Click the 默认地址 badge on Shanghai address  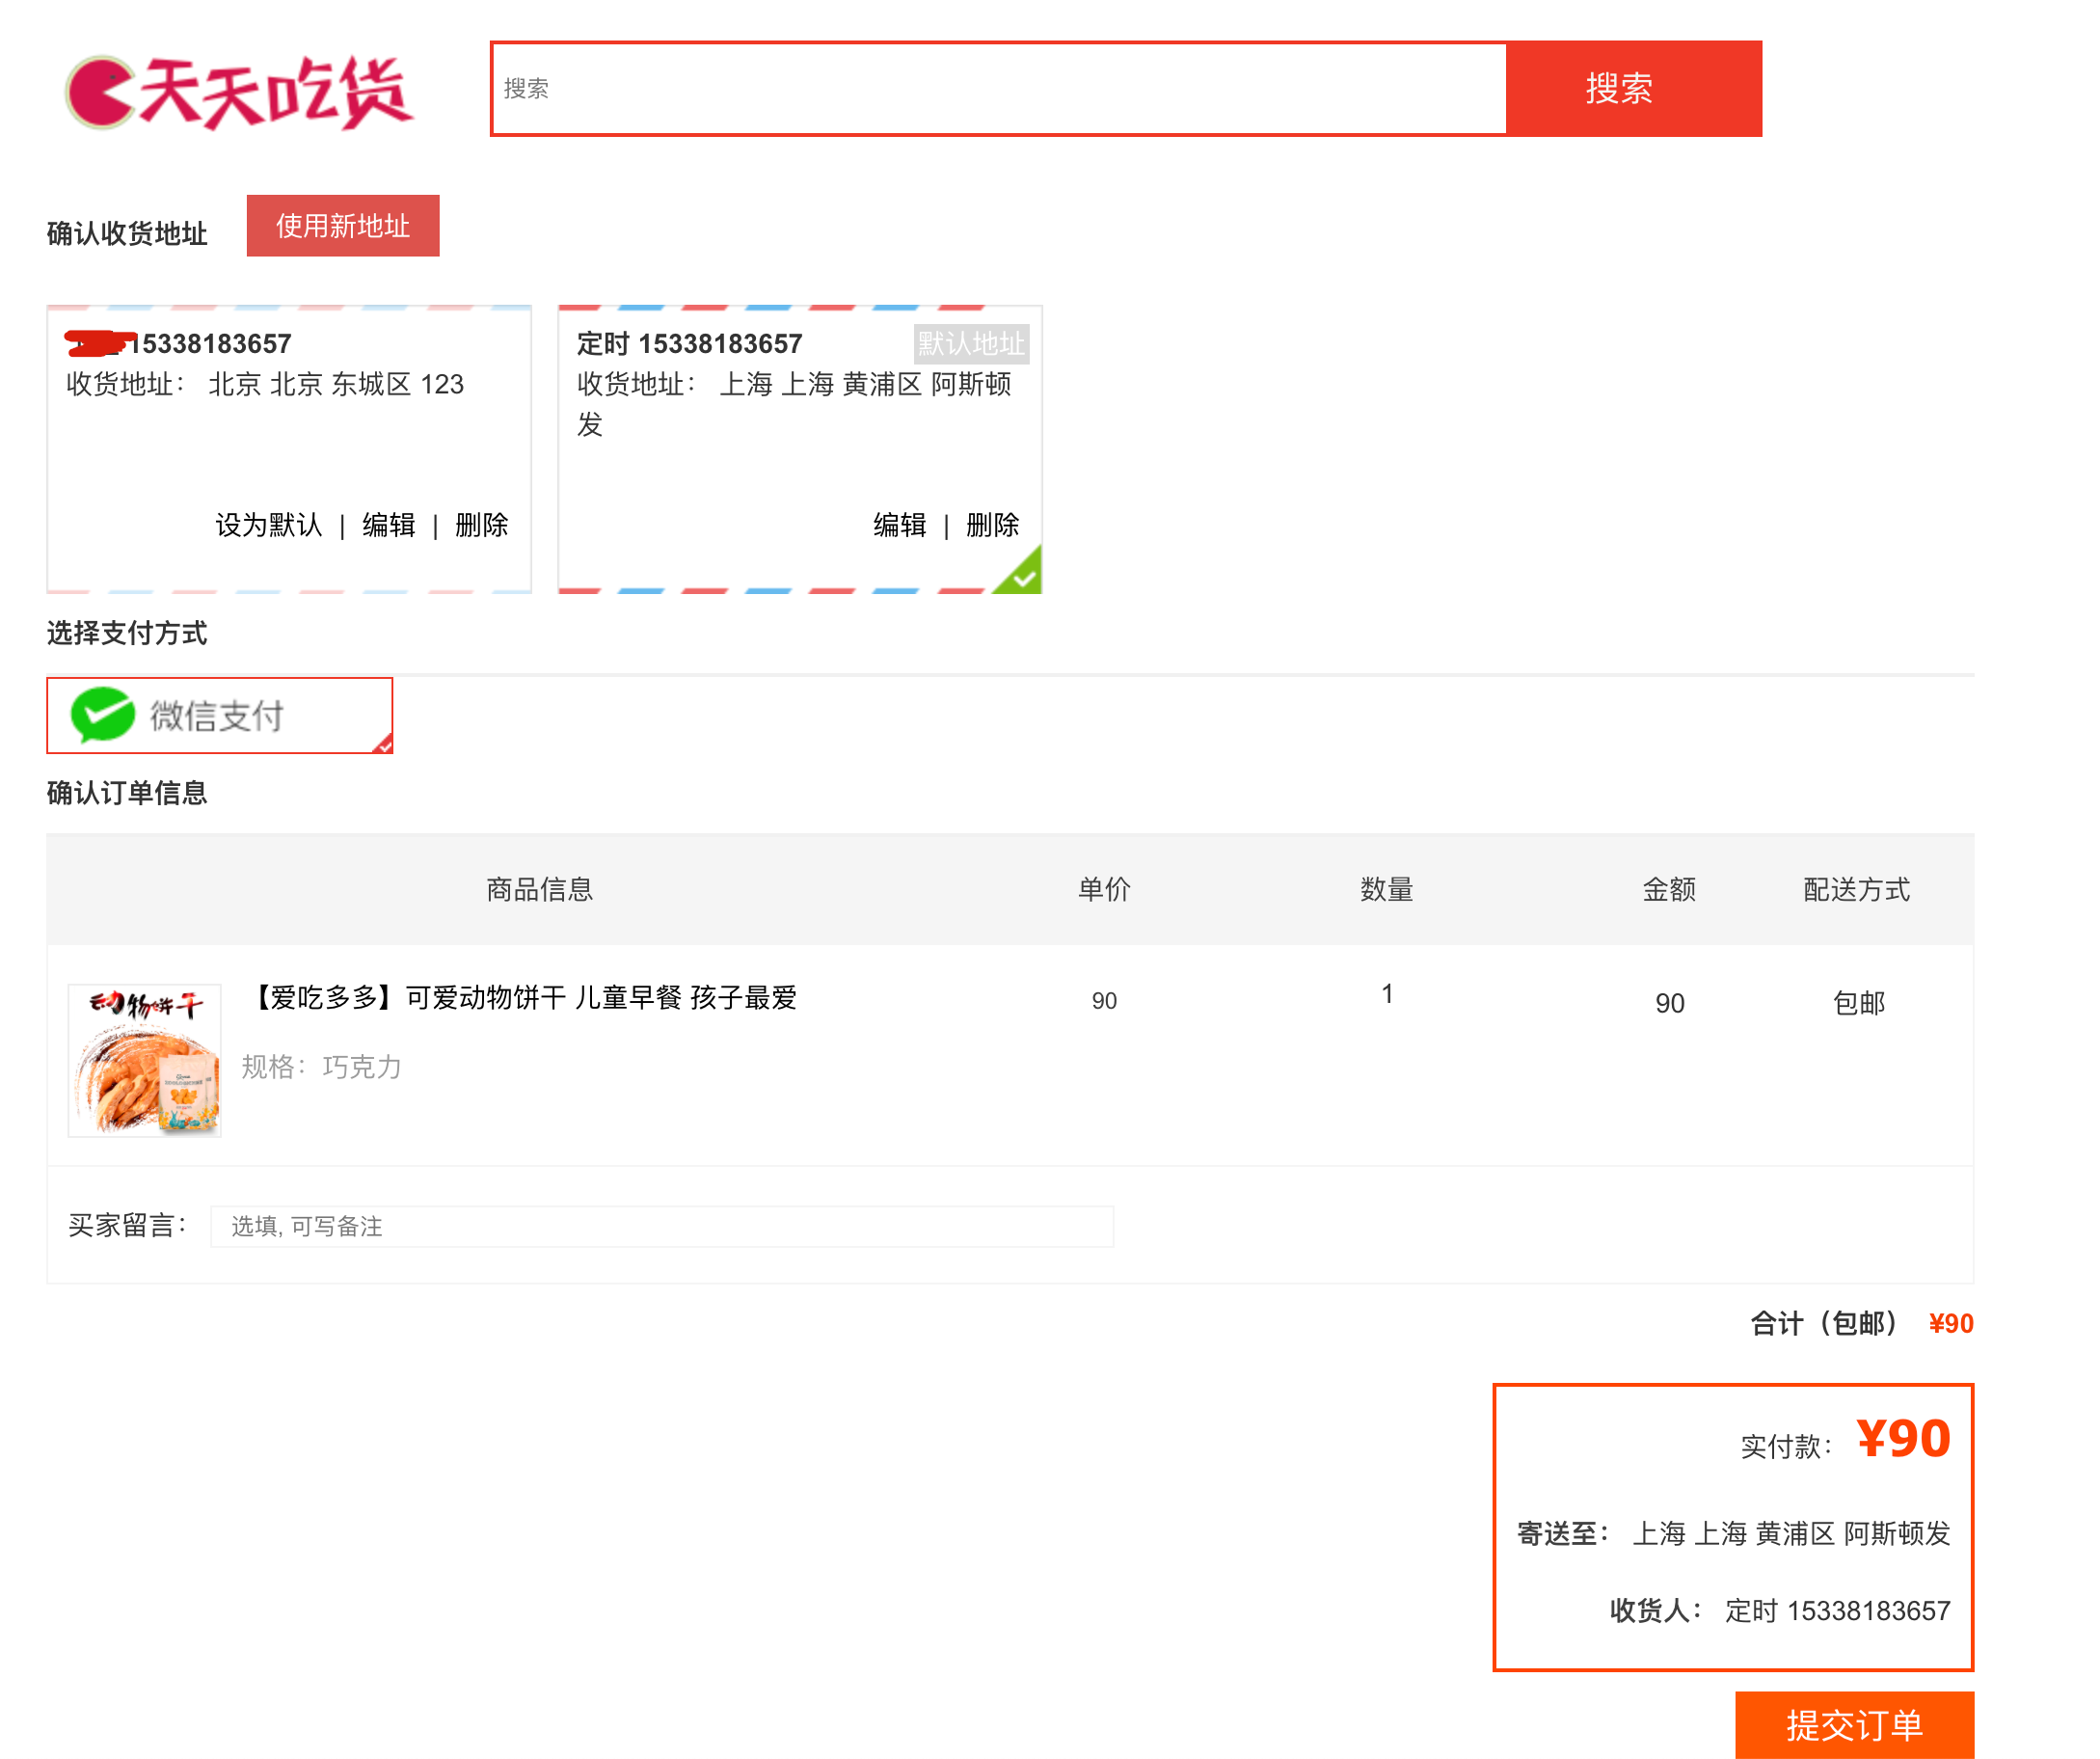click(970, 344)
